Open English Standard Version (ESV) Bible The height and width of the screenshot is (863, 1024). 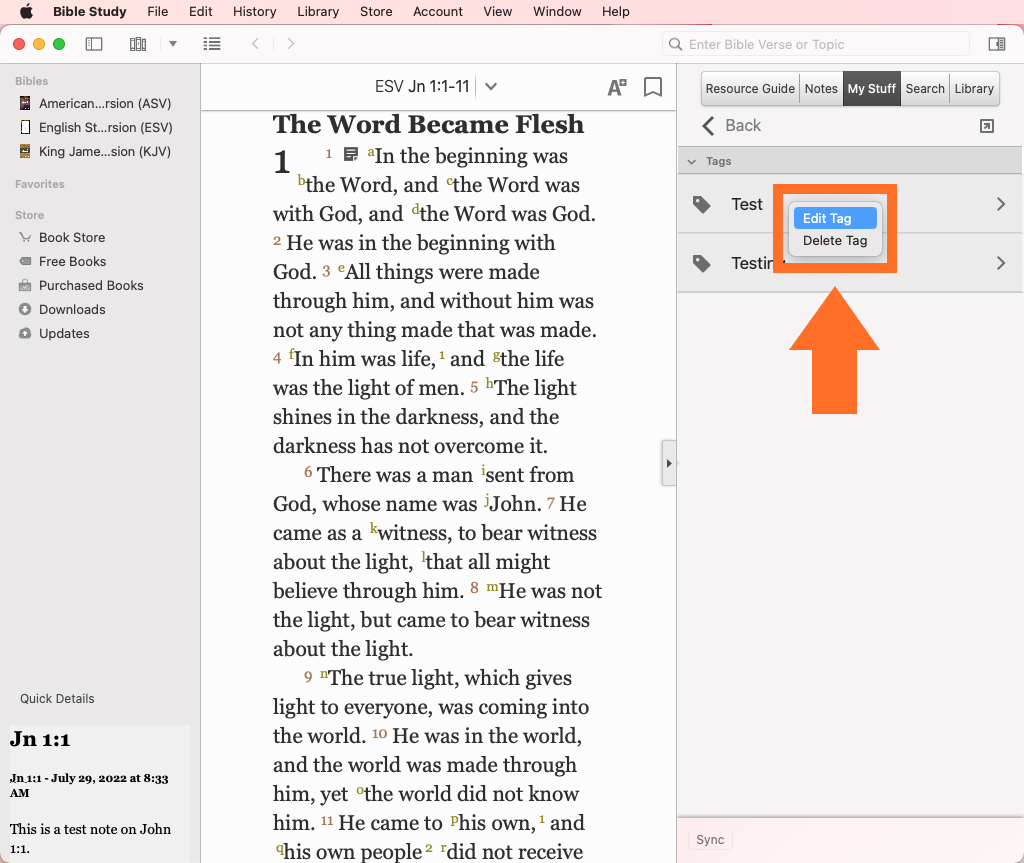click(x=97, y=127)
